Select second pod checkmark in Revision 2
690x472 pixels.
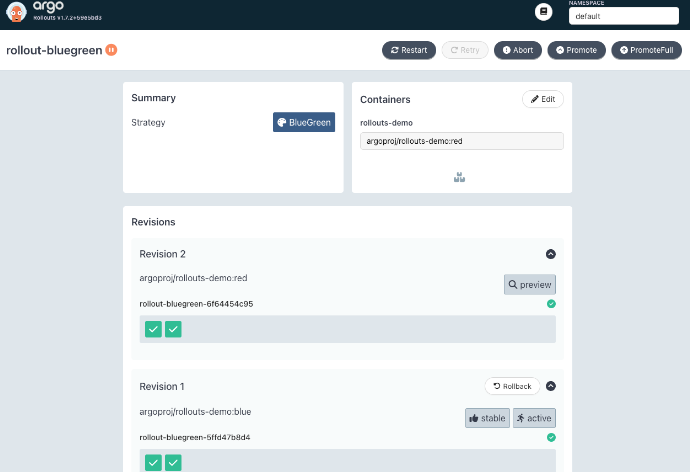[173, 329]
